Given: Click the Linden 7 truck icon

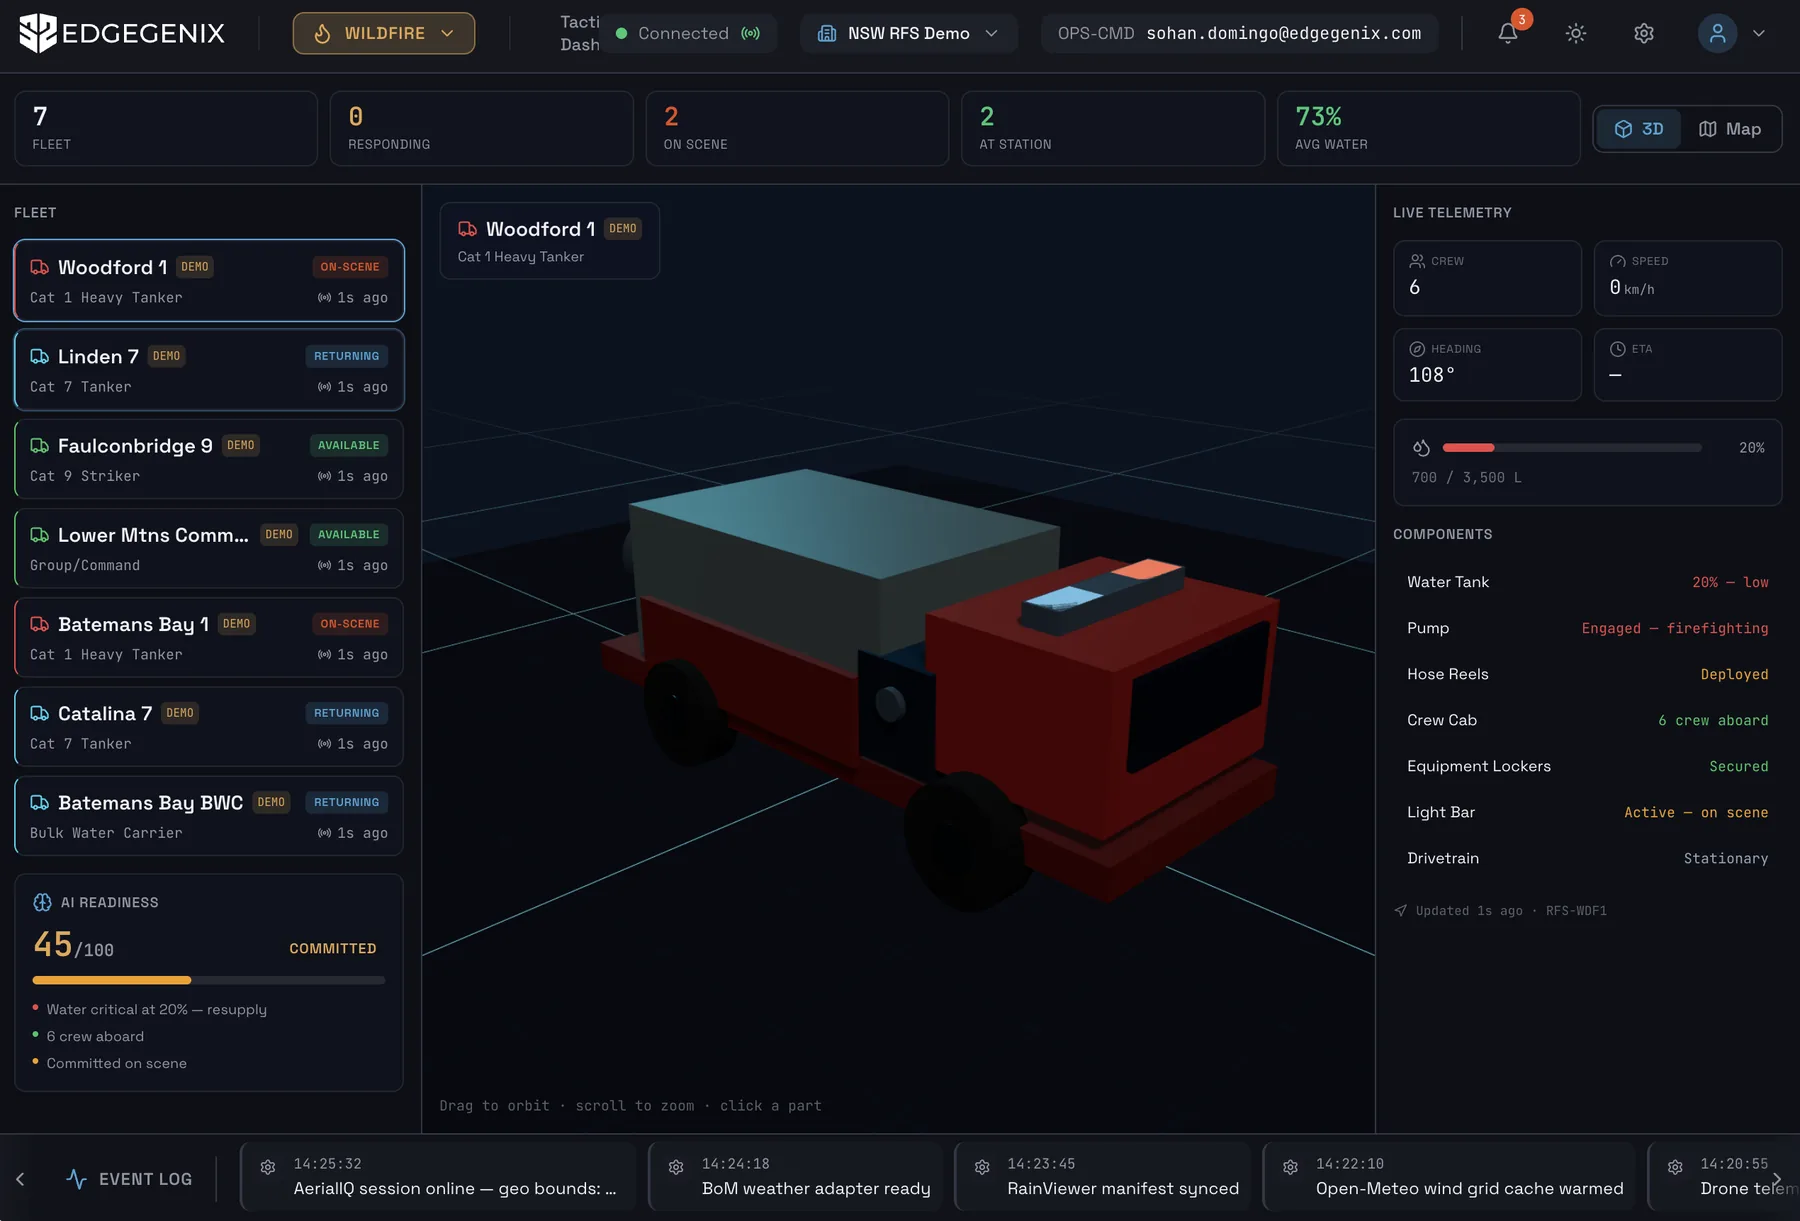Looking at the screenshot, I should [x=40, y=356].
